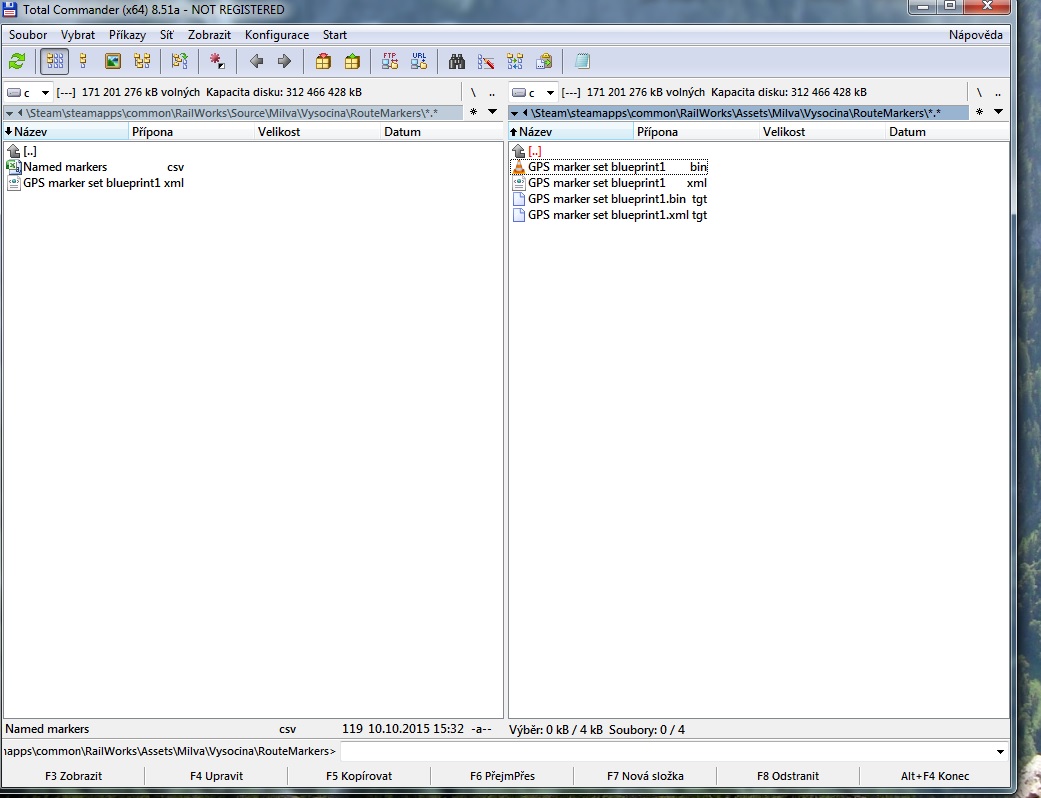The image size is (1041, 798).
Task: Open the Konfigurace menu
Action: pyautogui.click(x=277, y=35)
